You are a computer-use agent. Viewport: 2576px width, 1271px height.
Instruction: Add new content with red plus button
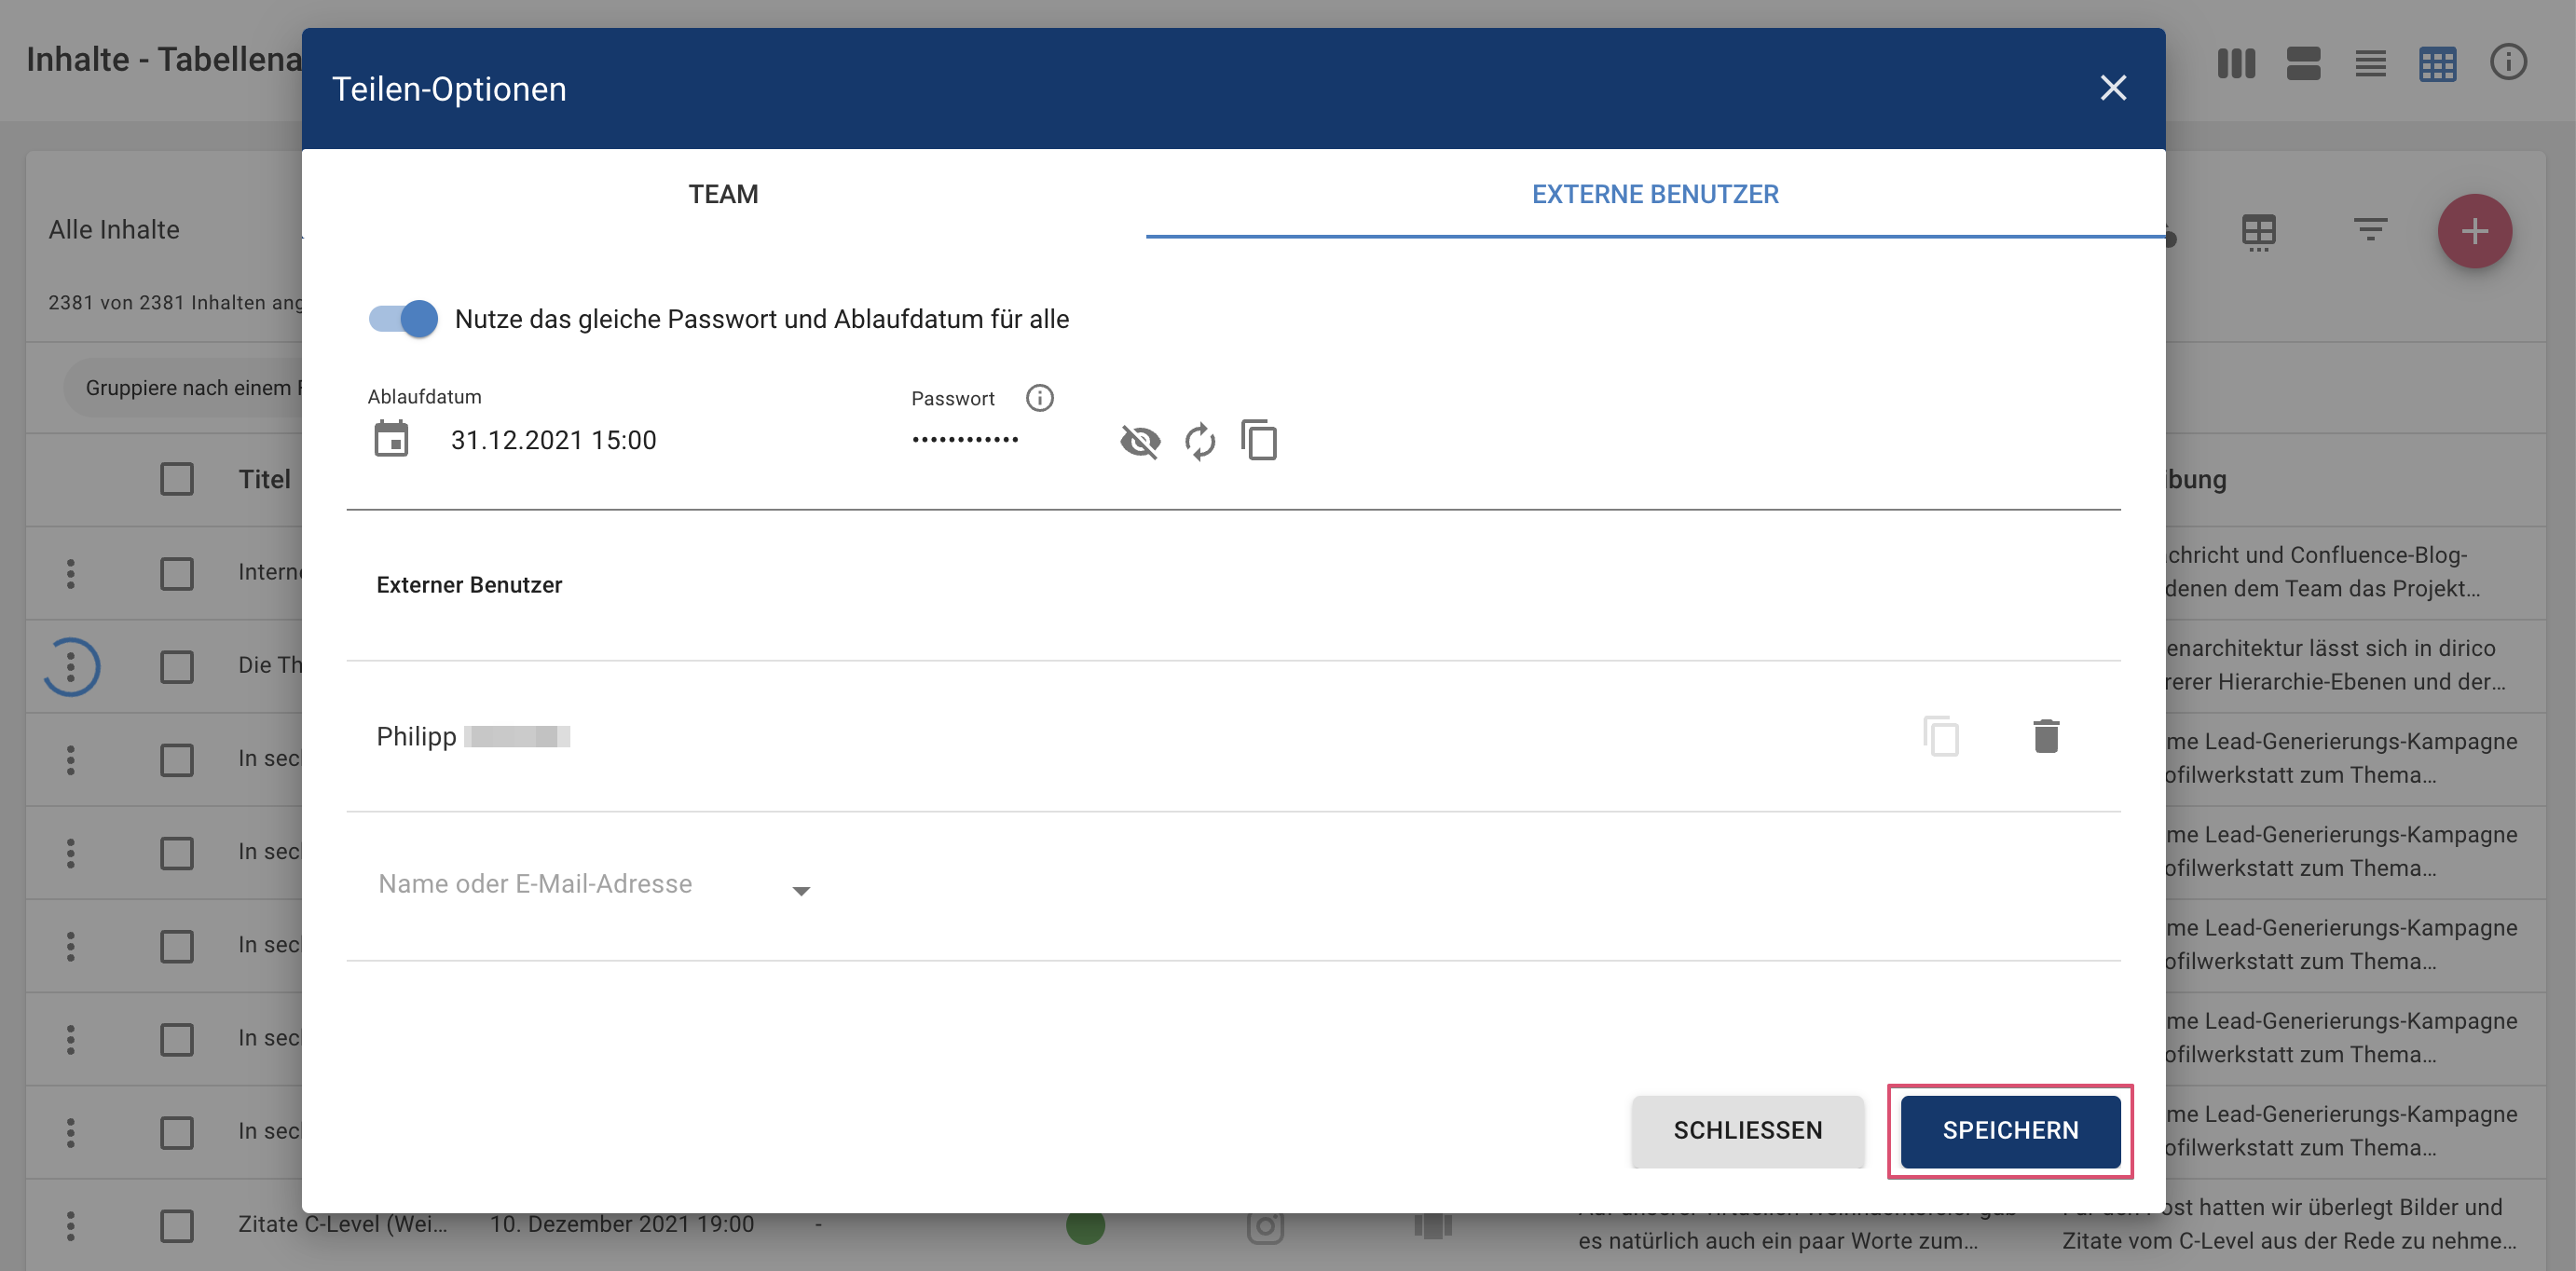[2474, 231]
